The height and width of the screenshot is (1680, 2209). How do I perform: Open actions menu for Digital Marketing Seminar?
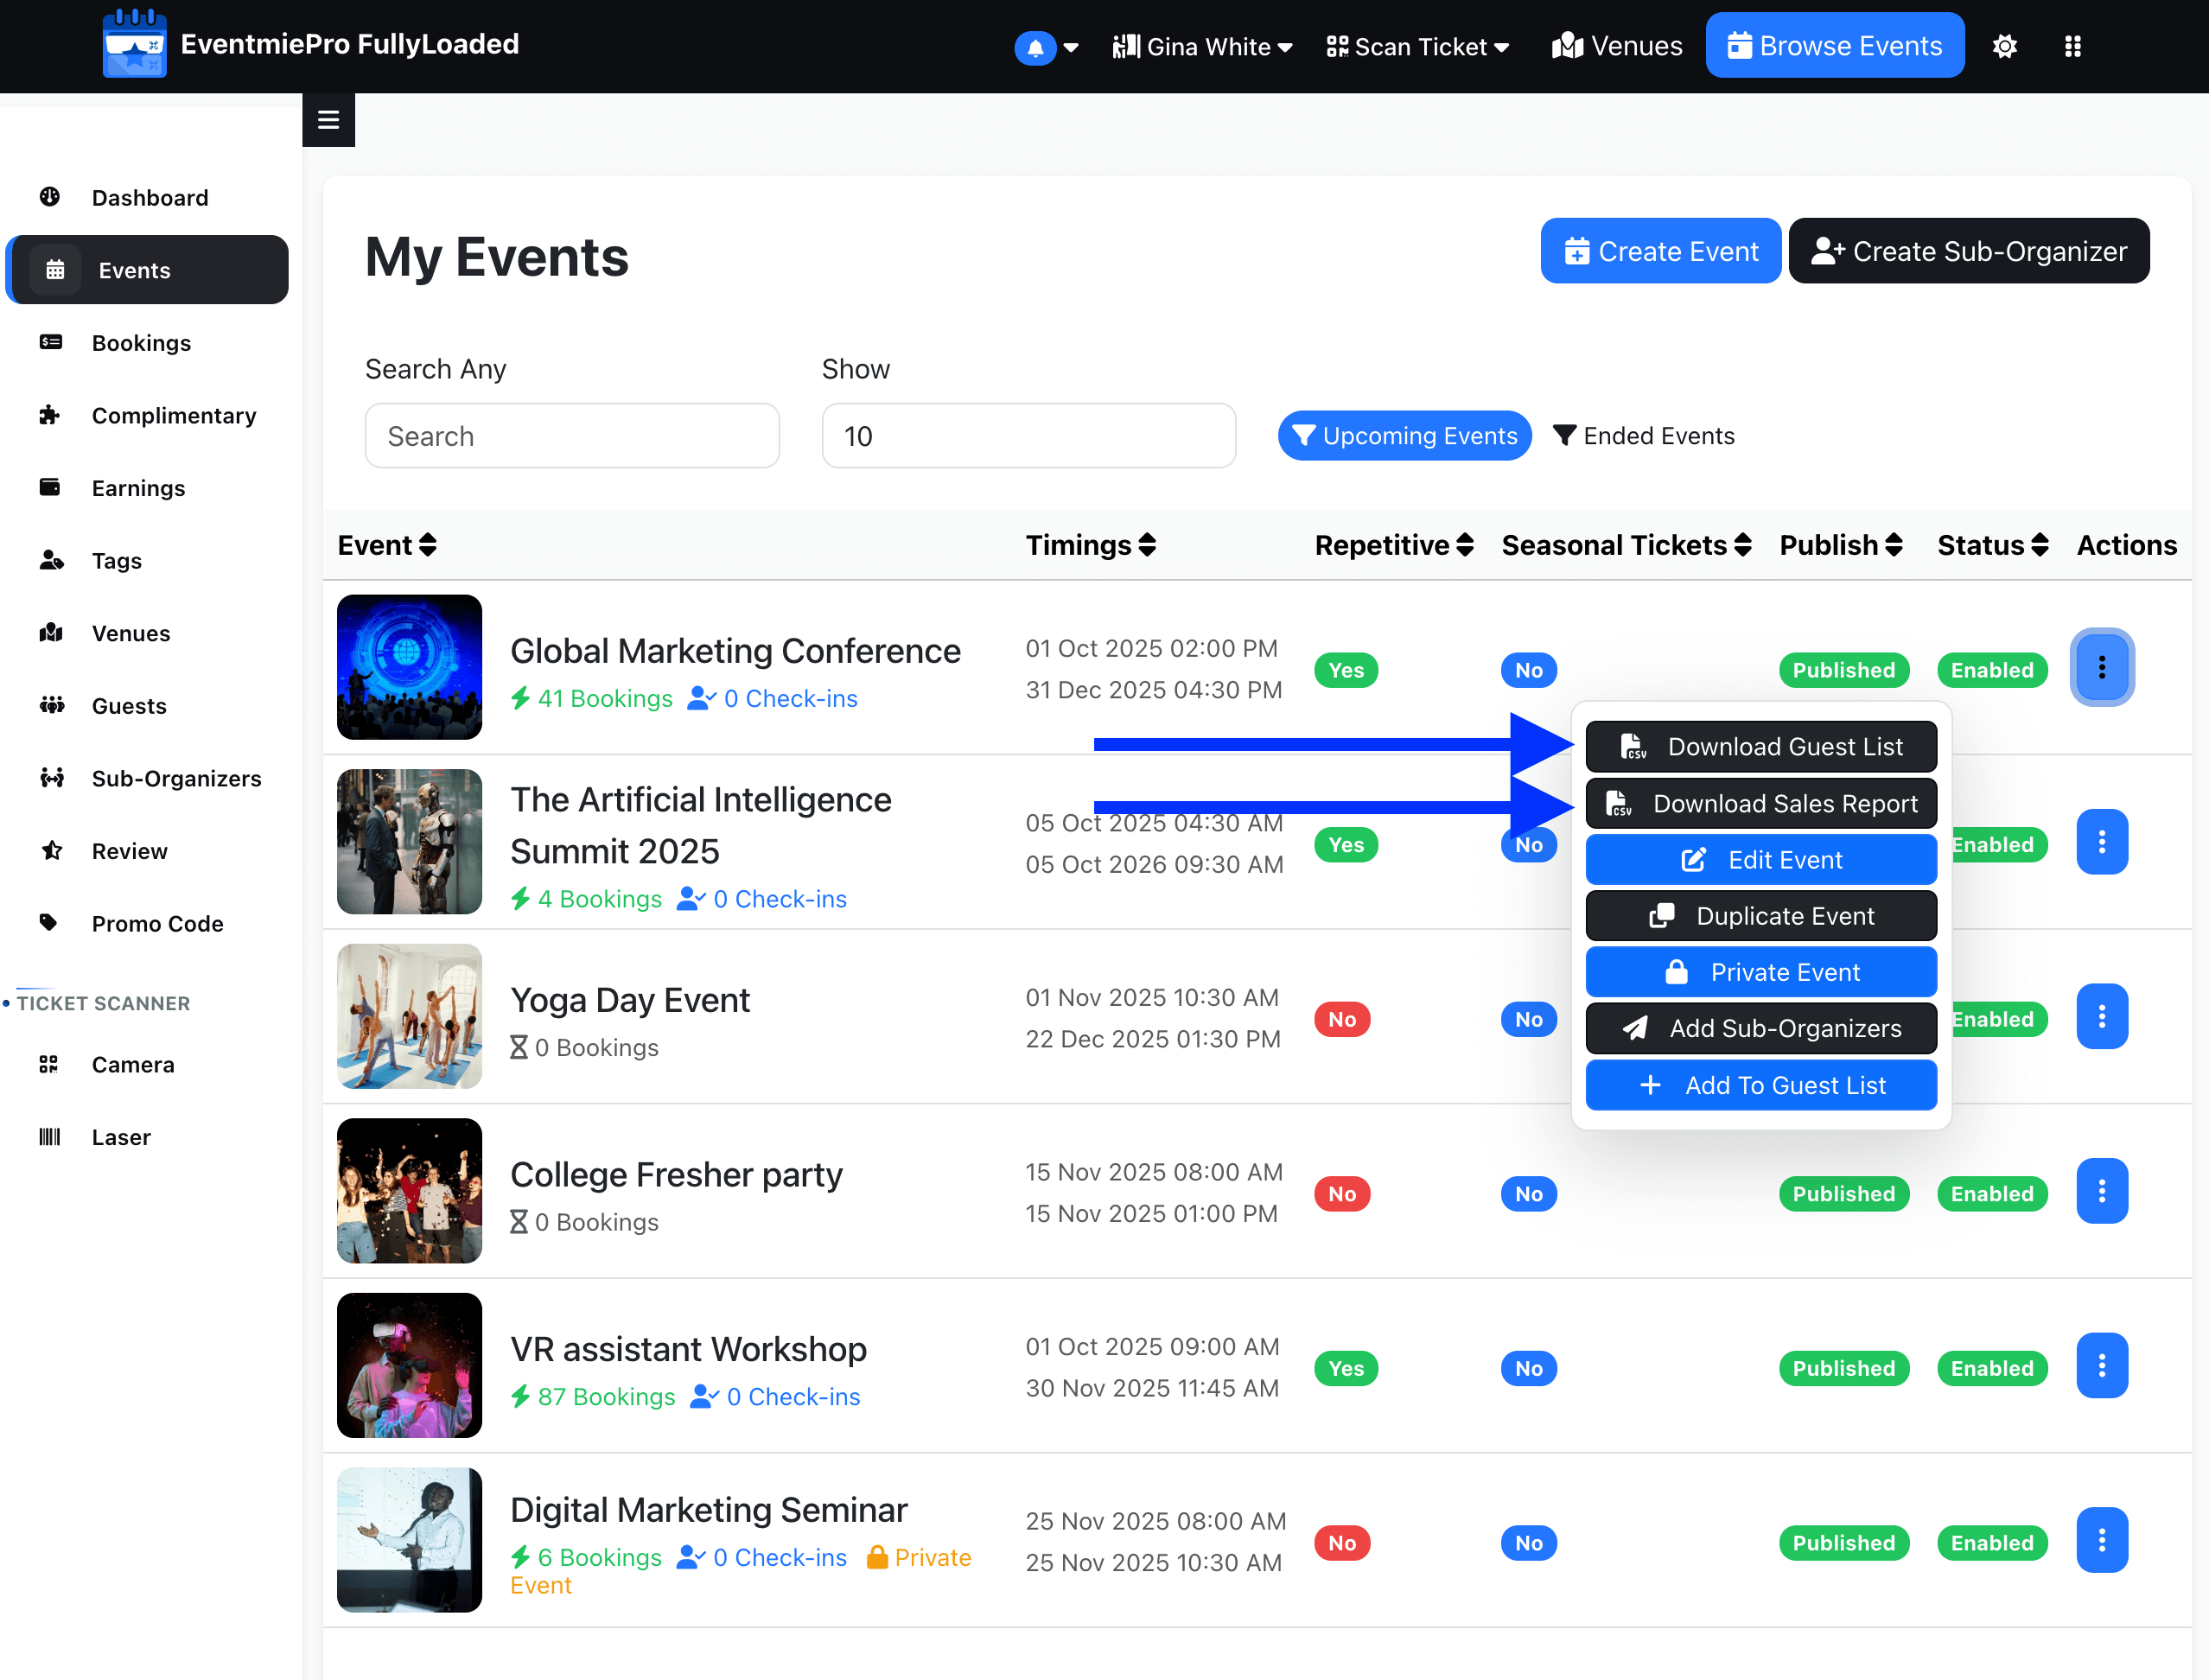[x=2101, y=1540]
